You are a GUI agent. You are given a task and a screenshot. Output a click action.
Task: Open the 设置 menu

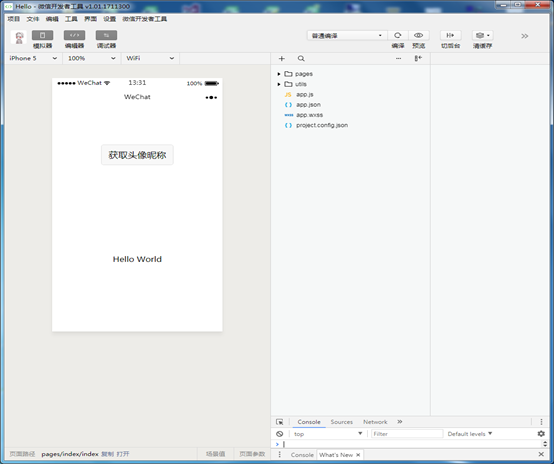110,19
